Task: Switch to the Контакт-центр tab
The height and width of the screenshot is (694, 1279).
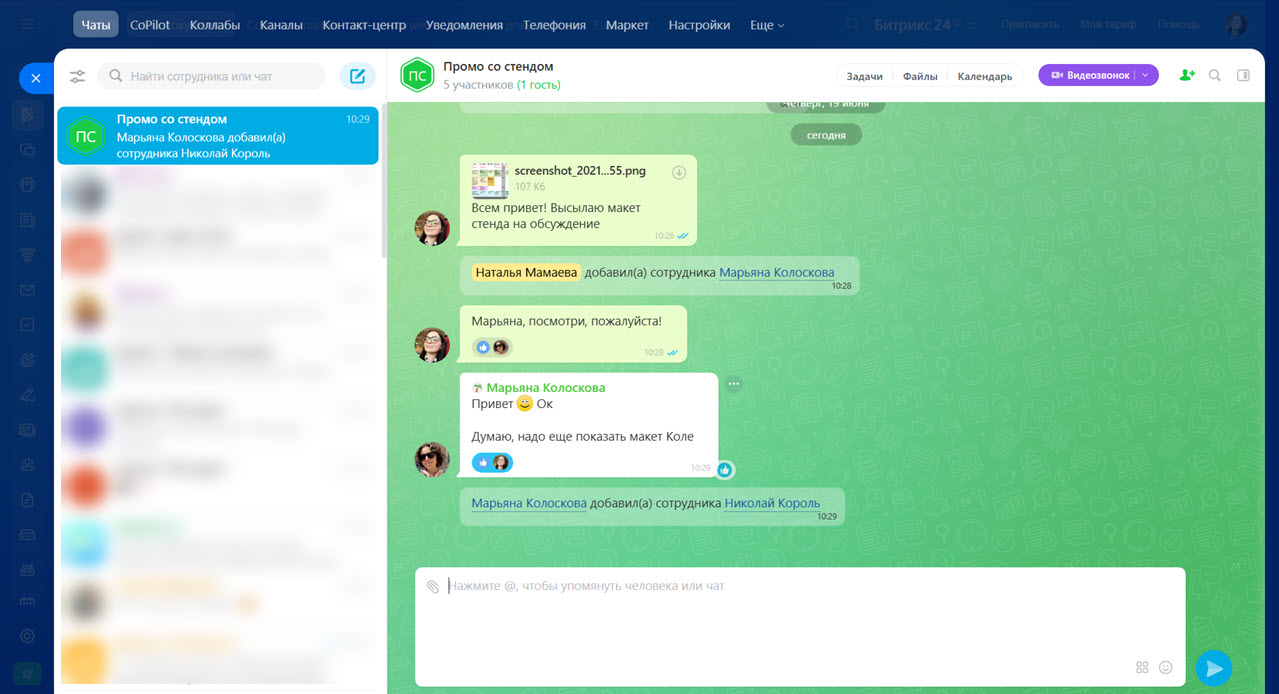Action: pyautogui.click(x=364, y=25)
